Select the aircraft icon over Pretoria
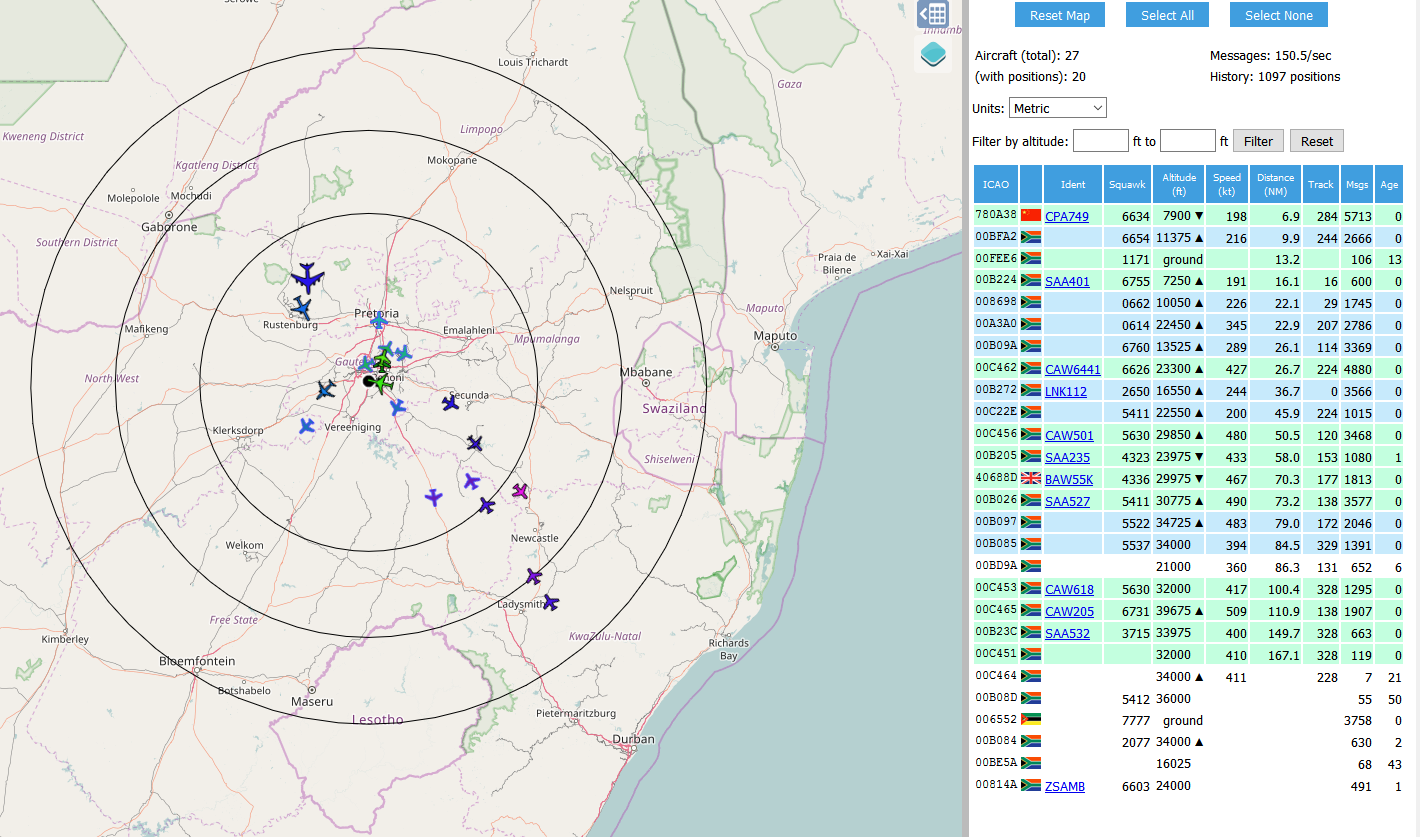1420x837 pixels. pyautogui.click(x=378, y=321)
